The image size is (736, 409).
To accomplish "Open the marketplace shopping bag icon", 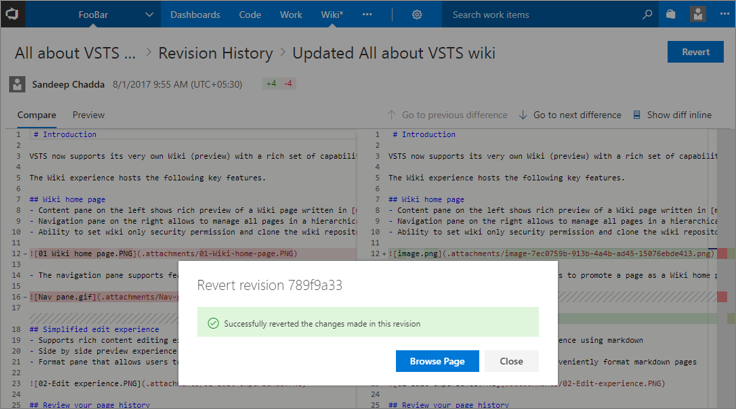I will [671, 15].
